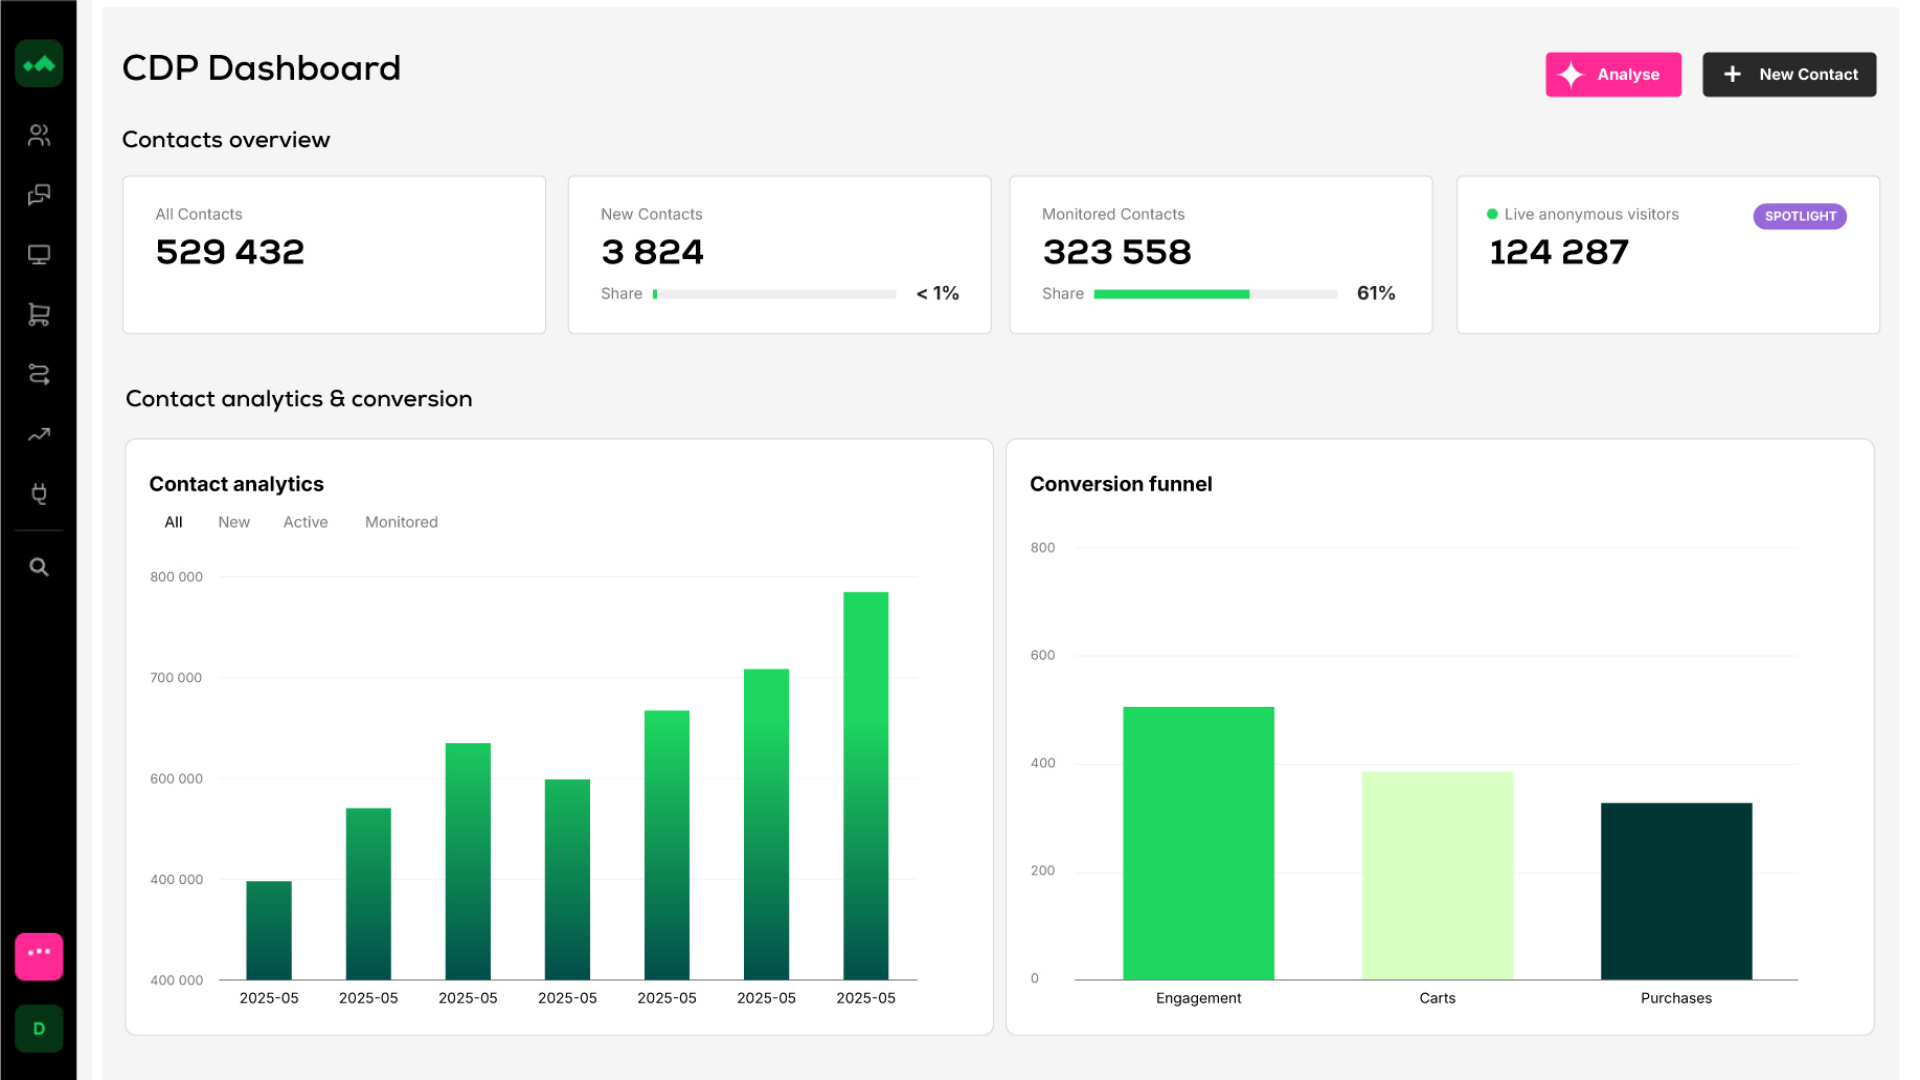Image resolution: width=1920 pixels, height=1080 pixels.
Task: Select the New tab in Contact analytics
Action: (x=234, y=522)
